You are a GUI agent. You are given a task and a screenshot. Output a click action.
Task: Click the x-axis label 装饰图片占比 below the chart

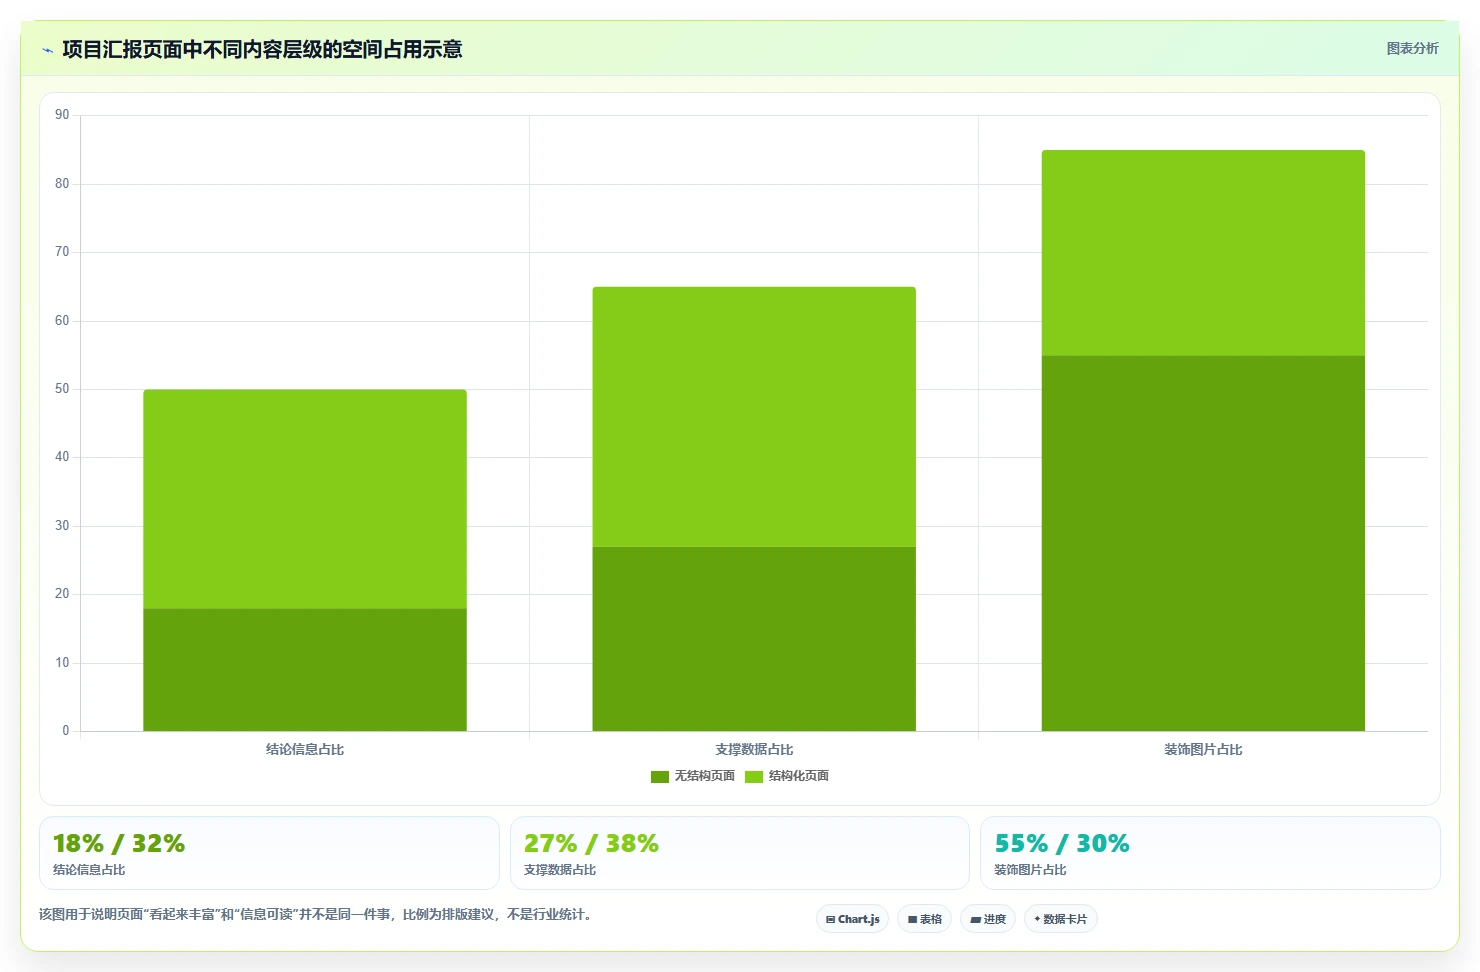tap(1203, 749)
